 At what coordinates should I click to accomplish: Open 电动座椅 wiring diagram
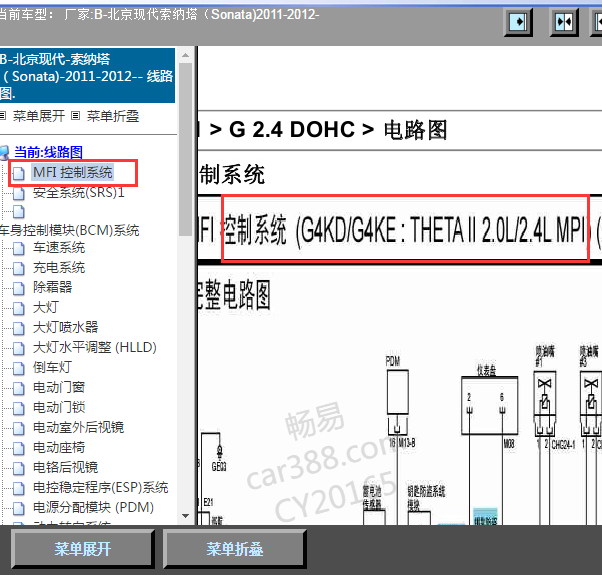pyautogui.click(x=59, y=447)
